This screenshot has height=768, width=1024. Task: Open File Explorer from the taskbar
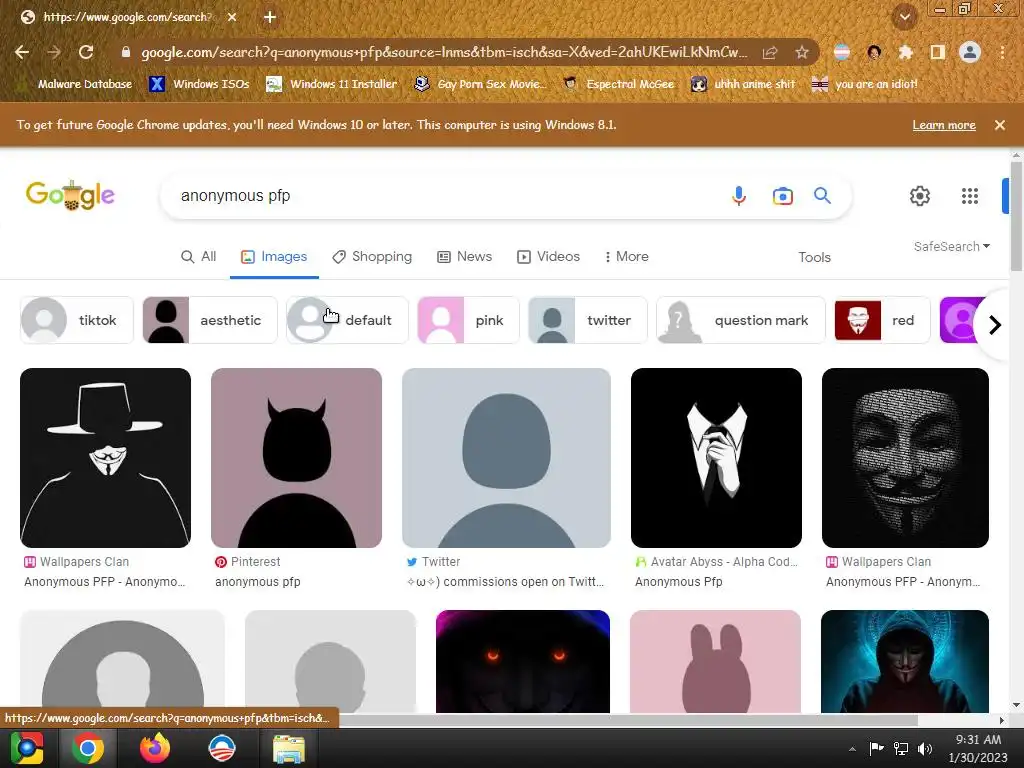click(x=288, y=749)
